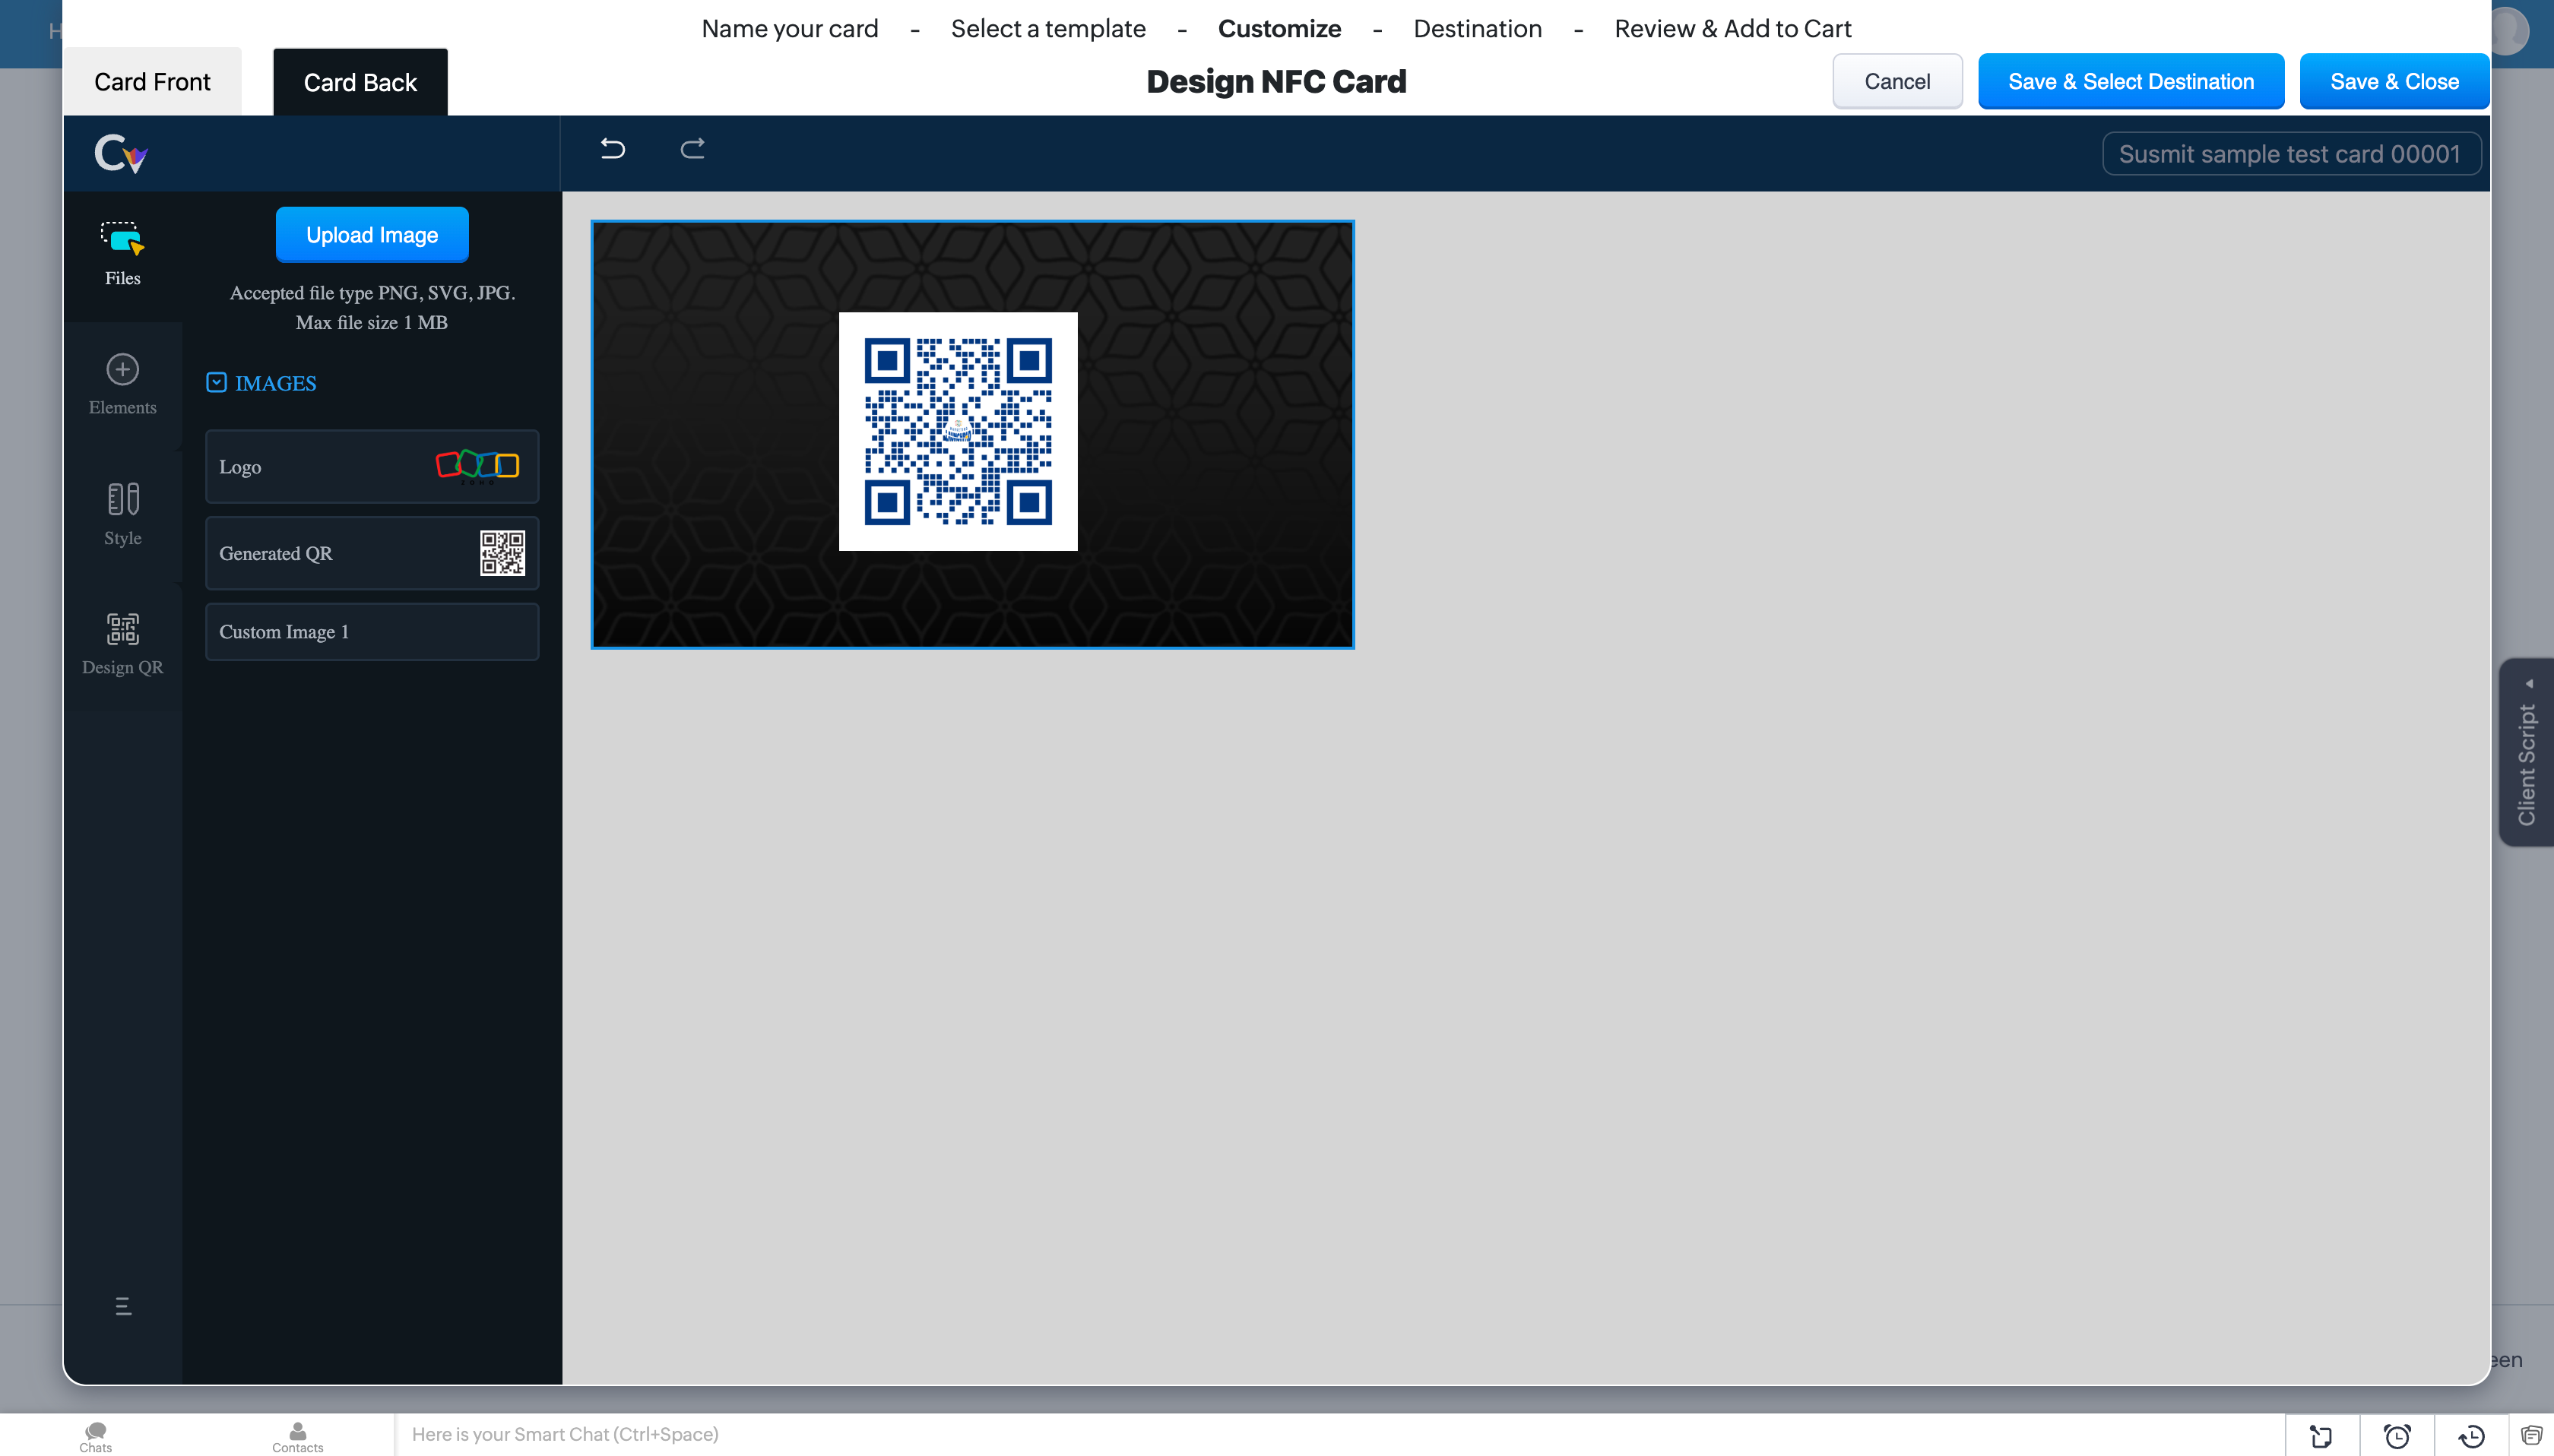2554x1456 pixels.
Task: Open the Style sidebar icon
Action: pos(122,513)
